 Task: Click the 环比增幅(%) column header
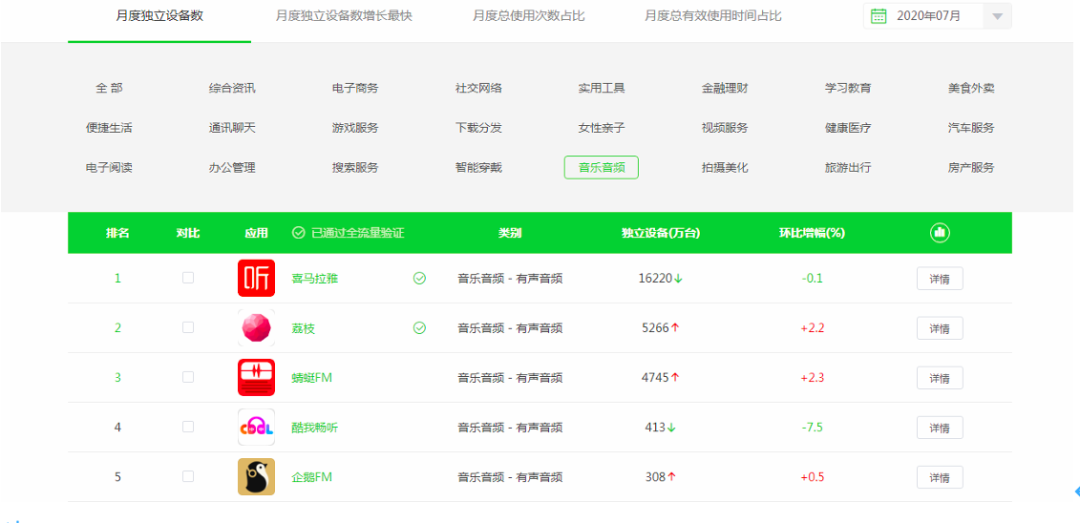(x=812, y=233)
